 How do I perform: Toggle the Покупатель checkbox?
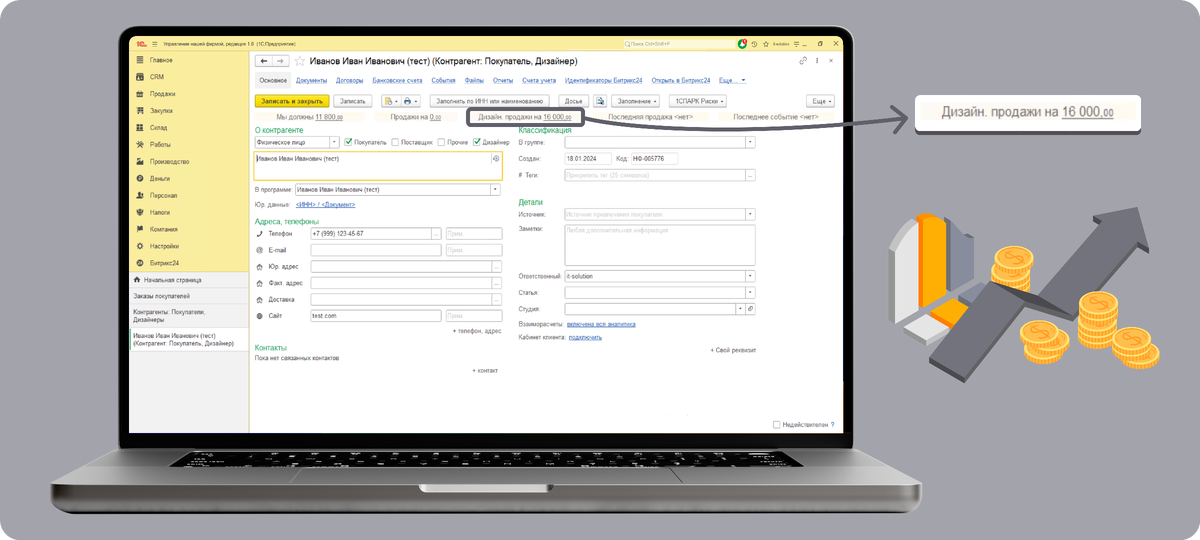click(x=349, y=142)
